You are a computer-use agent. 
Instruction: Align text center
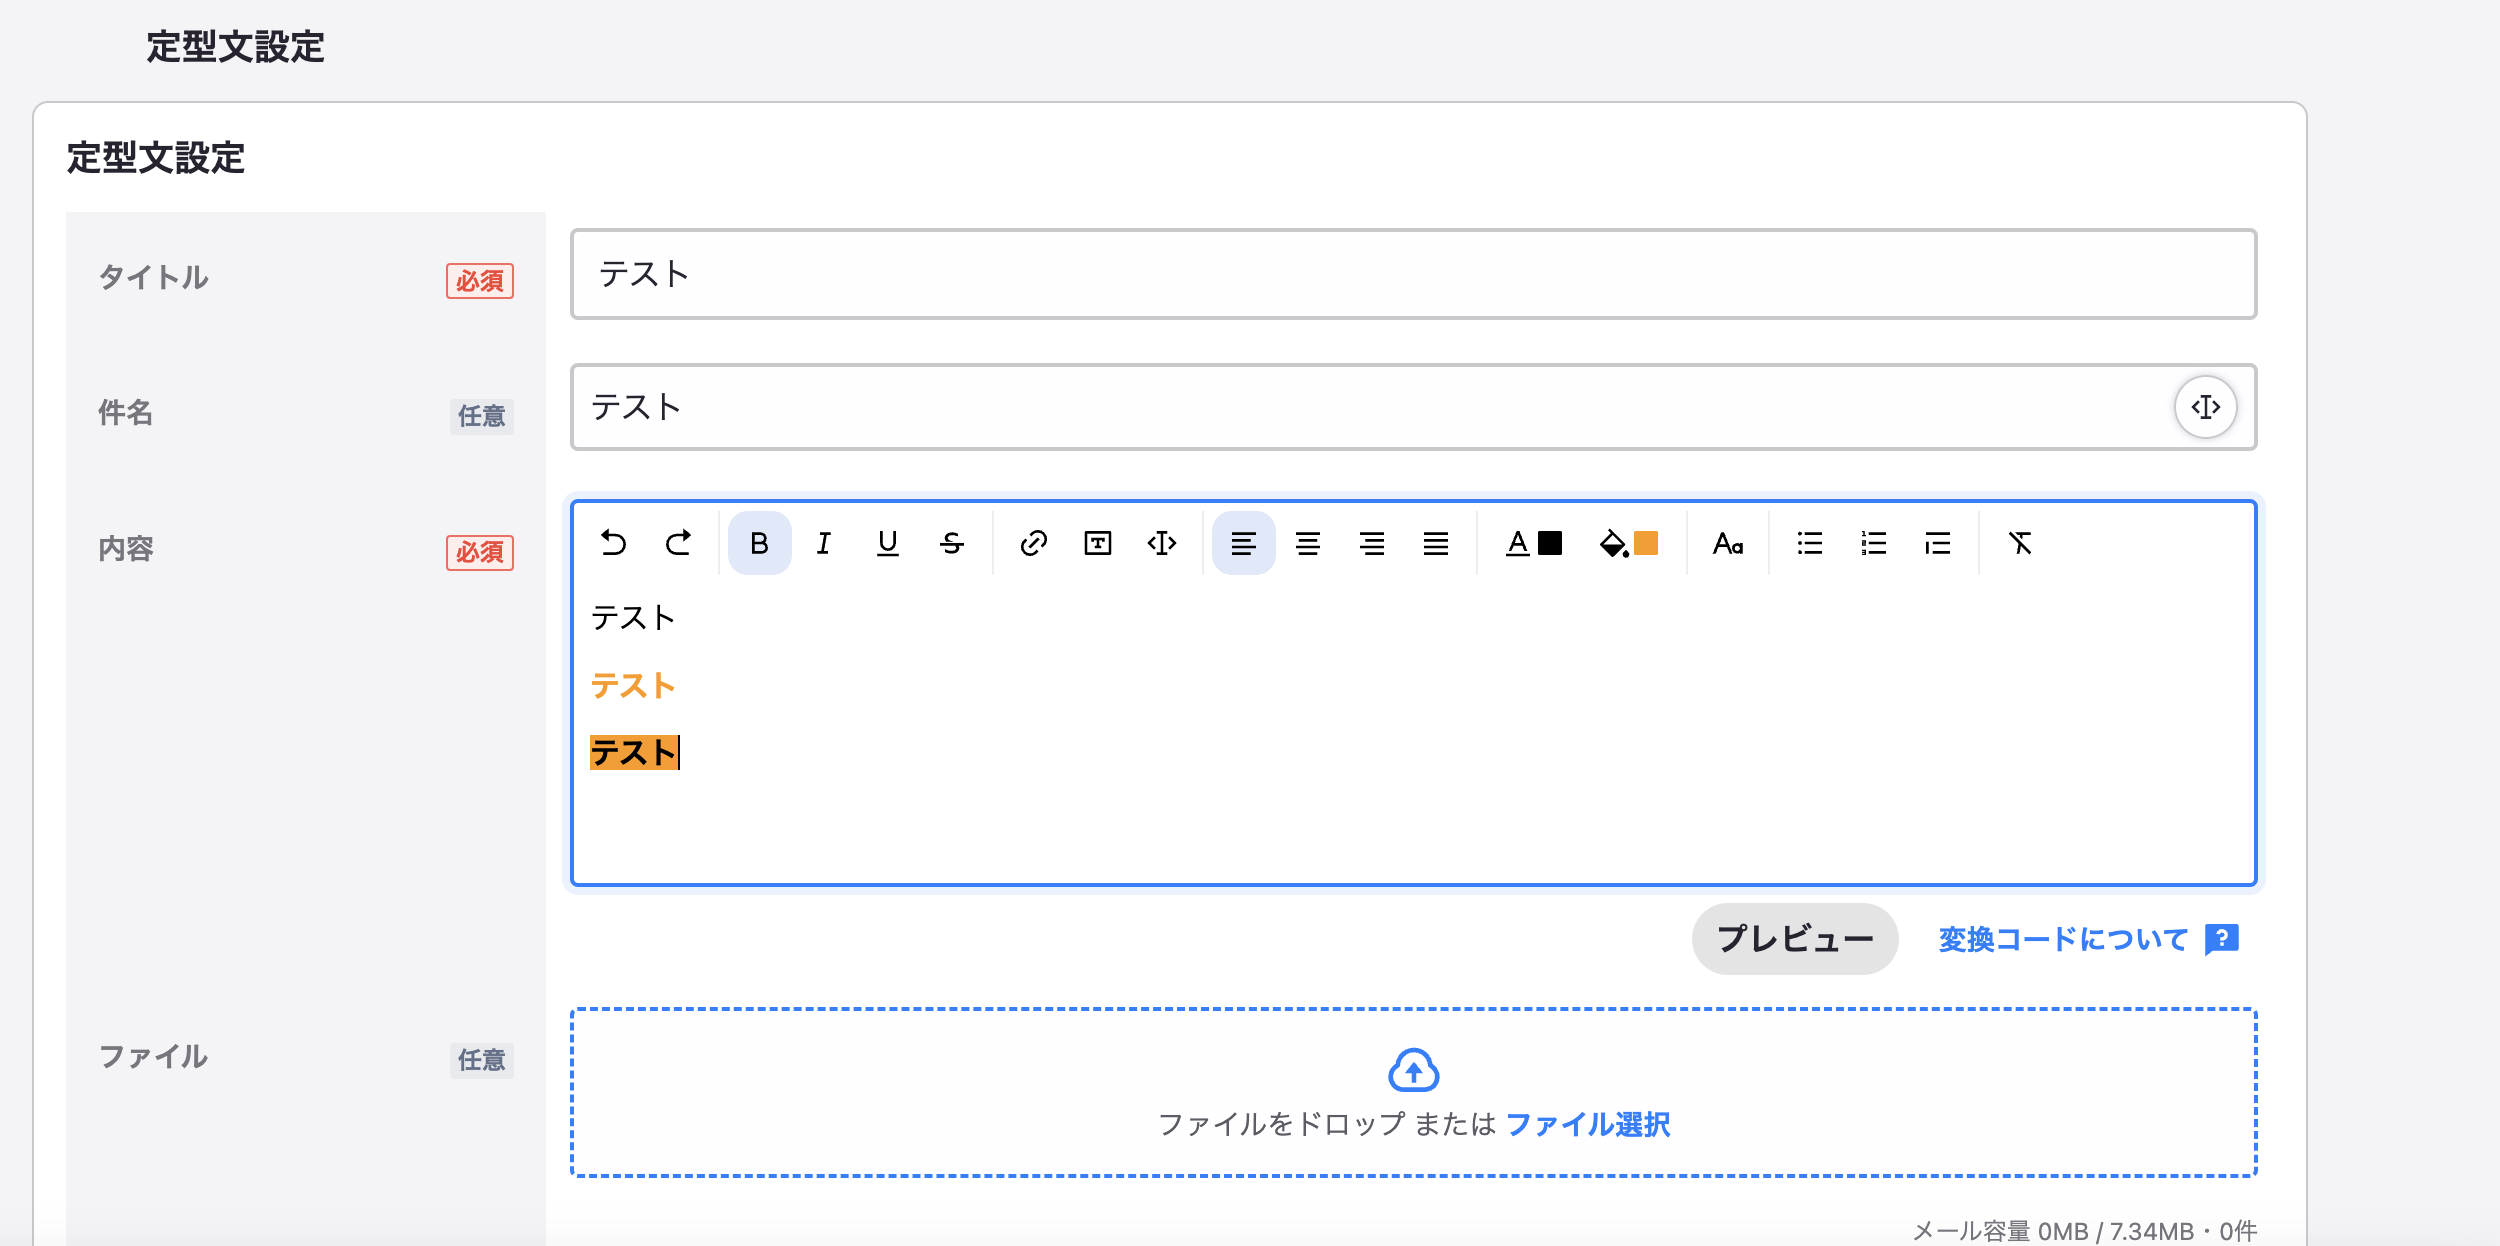tap(1308, 543)
